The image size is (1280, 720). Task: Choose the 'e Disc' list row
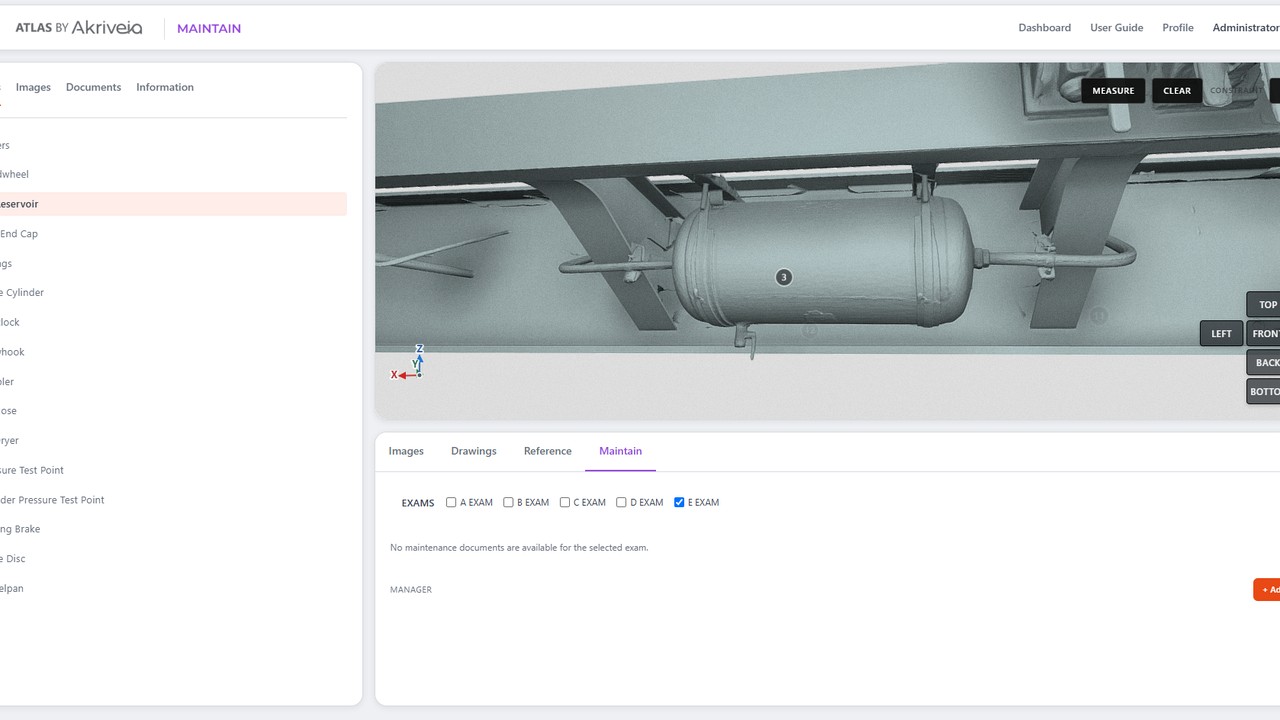coord(173,559)
